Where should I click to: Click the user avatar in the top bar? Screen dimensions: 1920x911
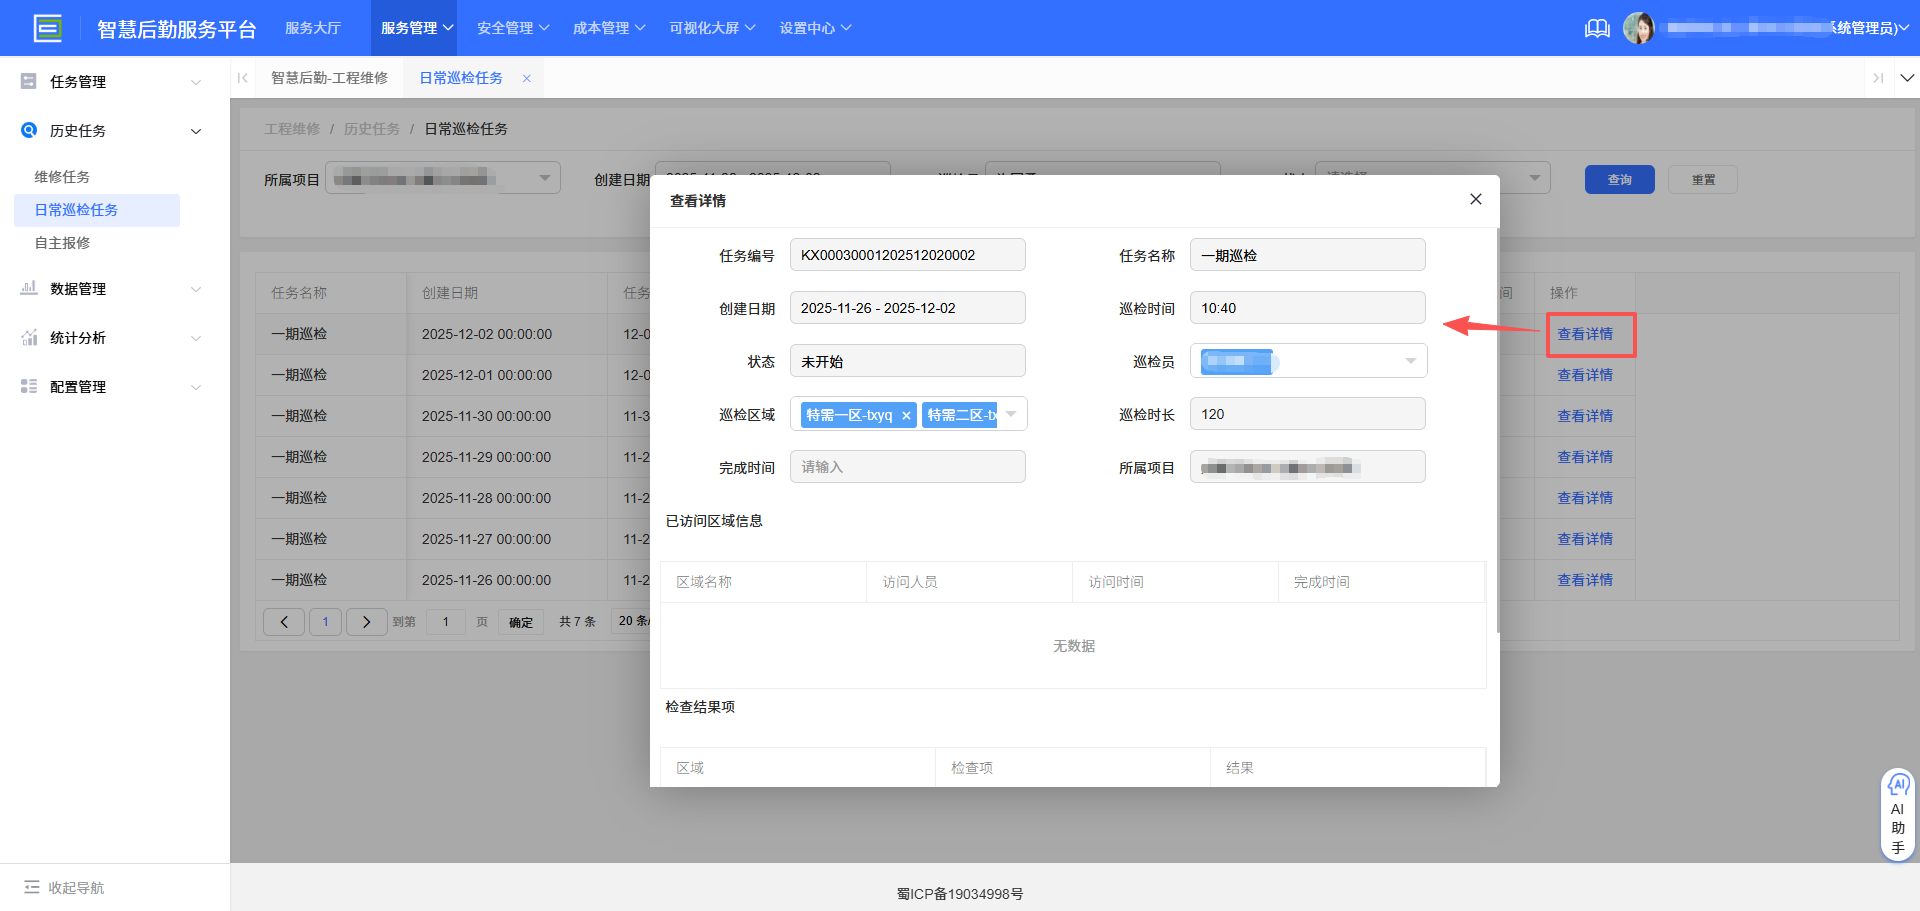[x=1640, y=27]
